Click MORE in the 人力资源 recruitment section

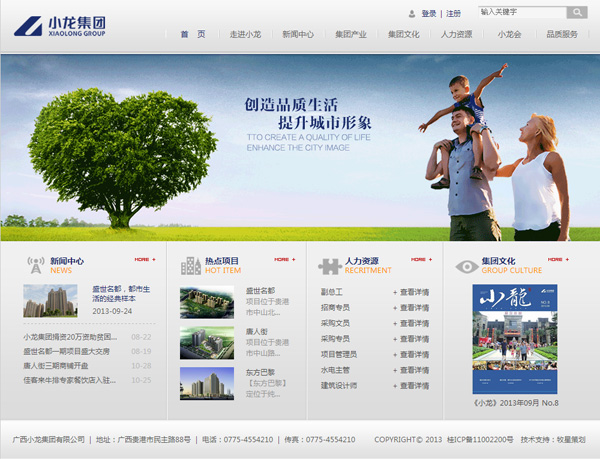point(422,259)
